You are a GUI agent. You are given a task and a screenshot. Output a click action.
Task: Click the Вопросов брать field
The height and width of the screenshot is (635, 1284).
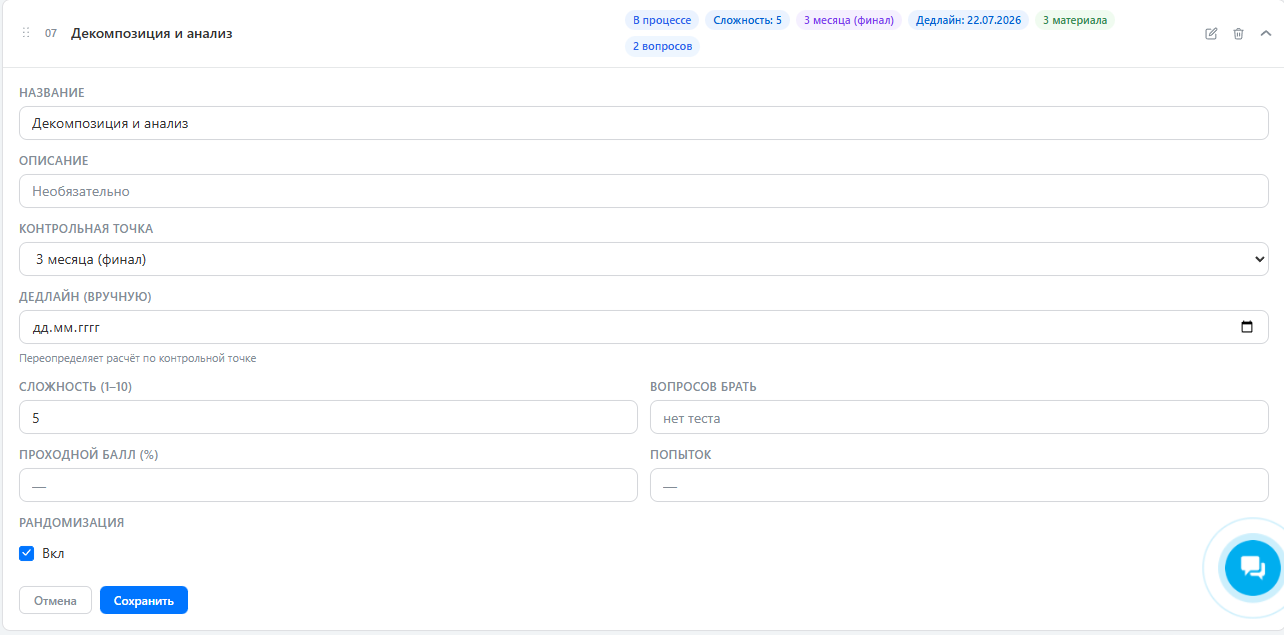pyautogui.click(x=958, y=418)
